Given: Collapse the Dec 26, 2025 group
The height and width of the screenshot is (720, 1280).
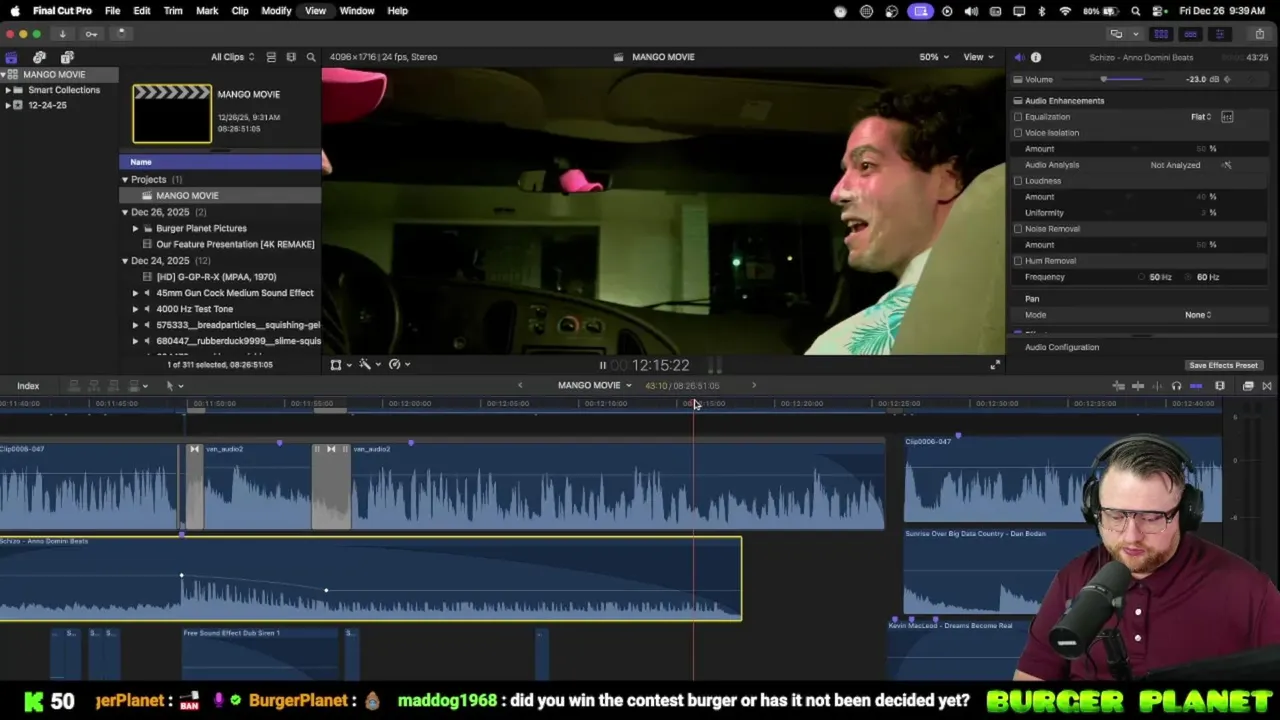Looking at the screenshot, I should coord(125,212).
